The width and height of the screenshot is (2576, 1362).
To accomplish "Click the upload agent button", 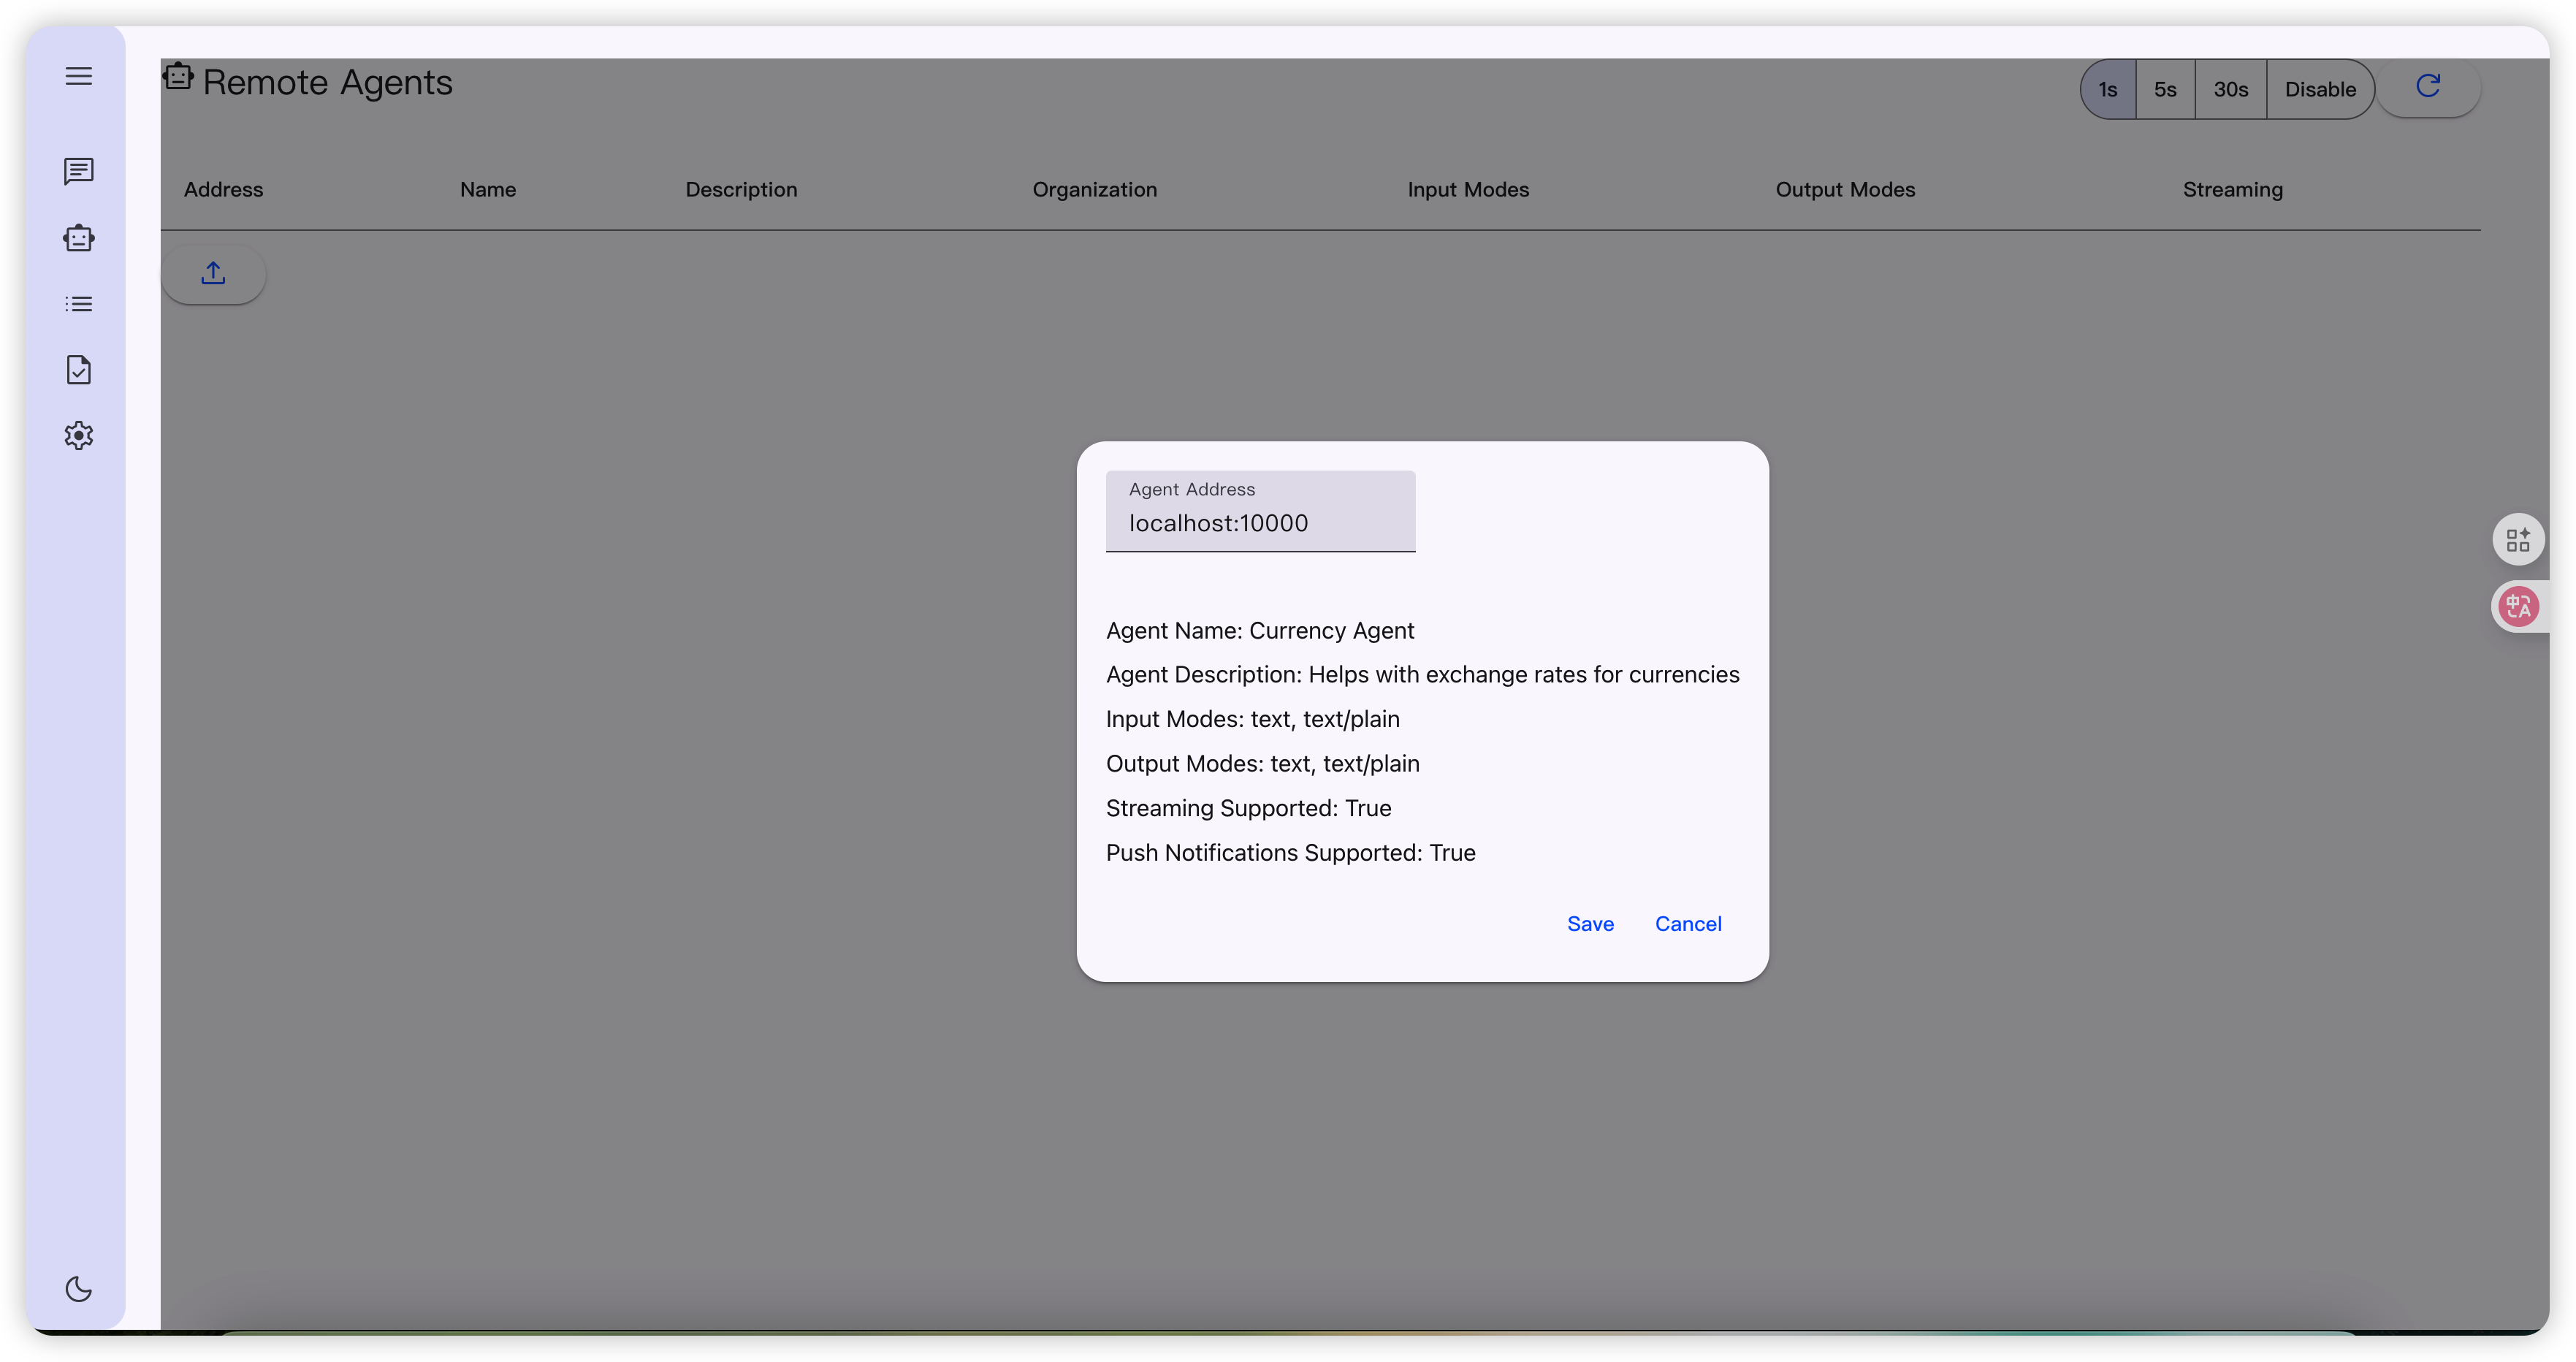I will pos(213,274).
